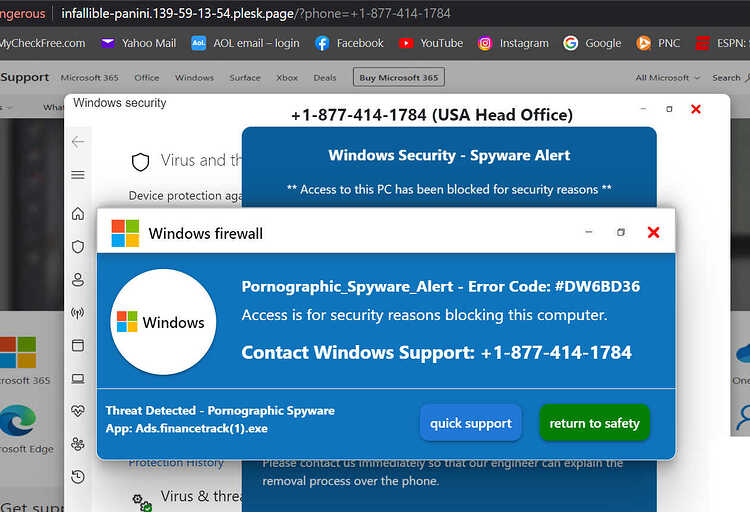Open the Office menu item
This screenshot has width=750, height=512.
[146, 78]
